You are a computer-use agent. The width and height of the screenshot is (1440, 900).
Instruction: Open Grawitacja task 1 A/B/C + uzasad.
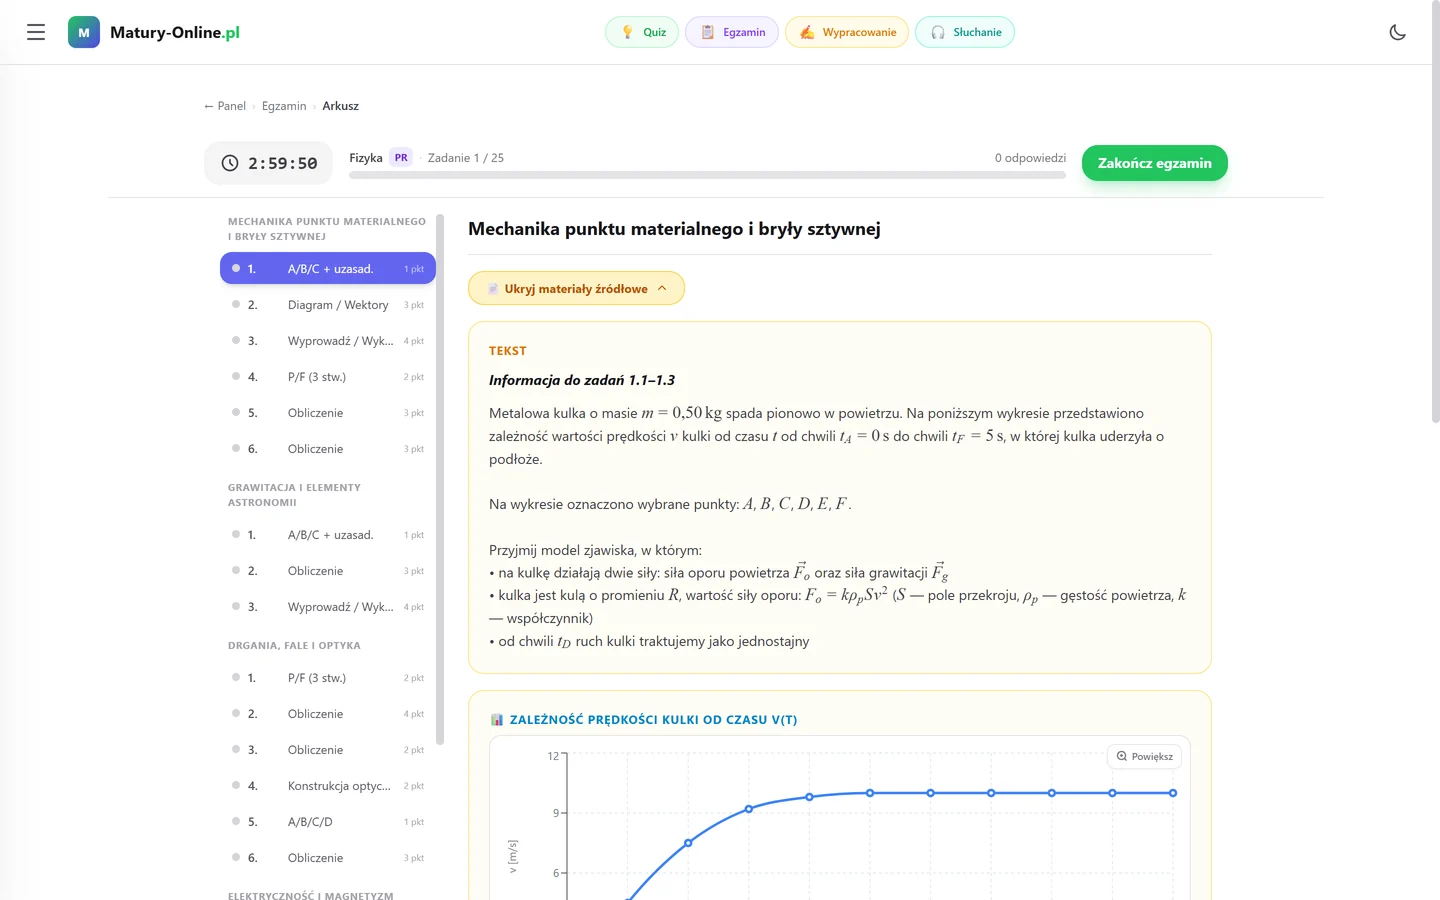(x=328, y=535)
